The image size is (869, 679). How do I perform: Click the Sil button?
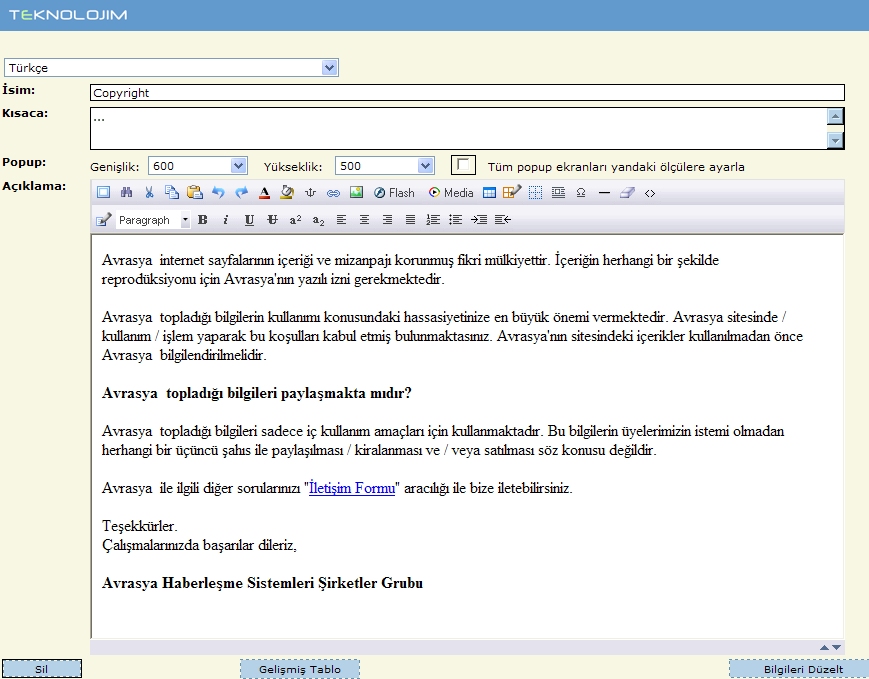point(42,668)
